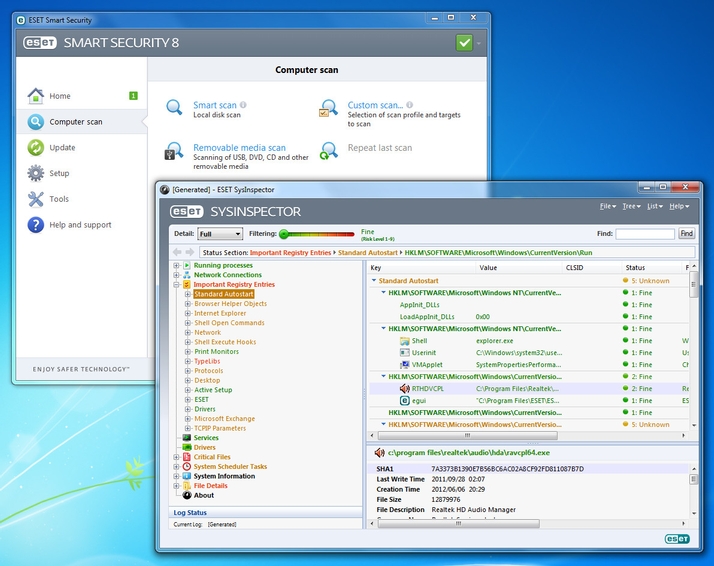Click the Network Connections tree icon

pyautogui.click(x=187, y=275)
